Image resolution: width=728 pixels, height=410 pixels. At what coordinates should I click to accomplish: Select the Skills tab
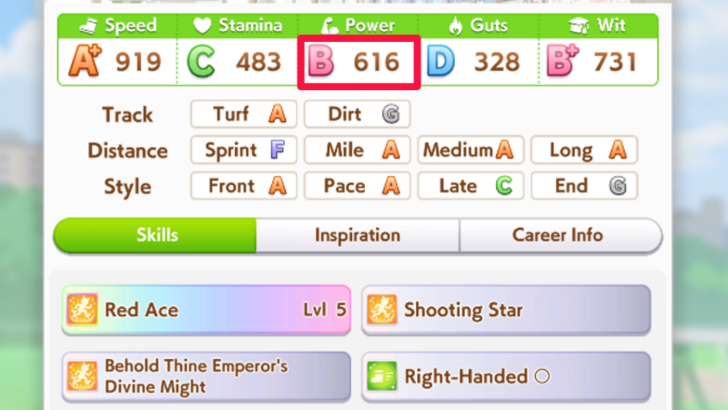click(x=155, y=235)
